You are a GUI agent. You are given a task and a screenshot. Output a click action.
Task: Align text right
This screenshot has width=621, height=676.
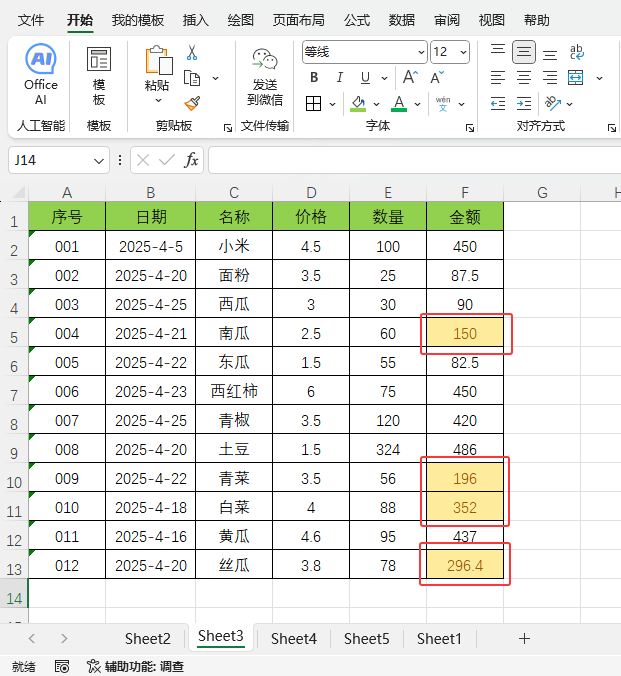pos(550,78)
